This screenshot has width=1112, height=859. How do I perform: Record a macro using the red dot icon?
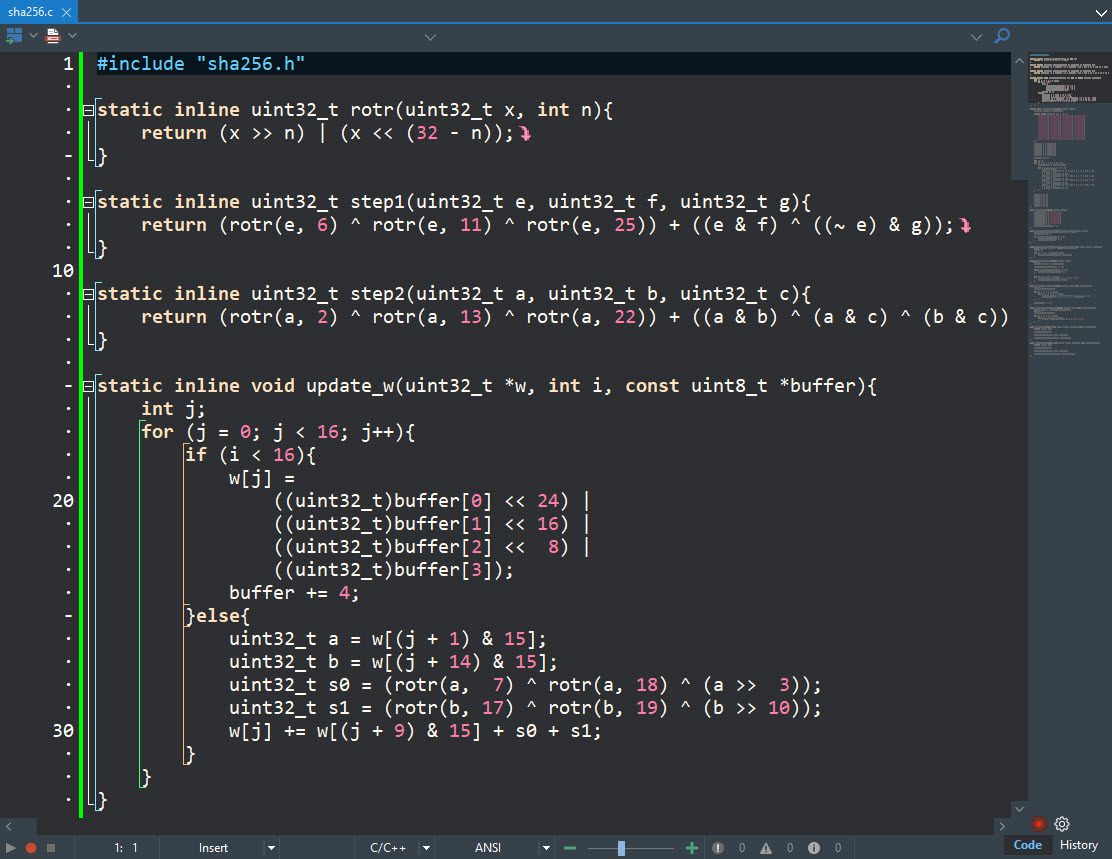31,847
